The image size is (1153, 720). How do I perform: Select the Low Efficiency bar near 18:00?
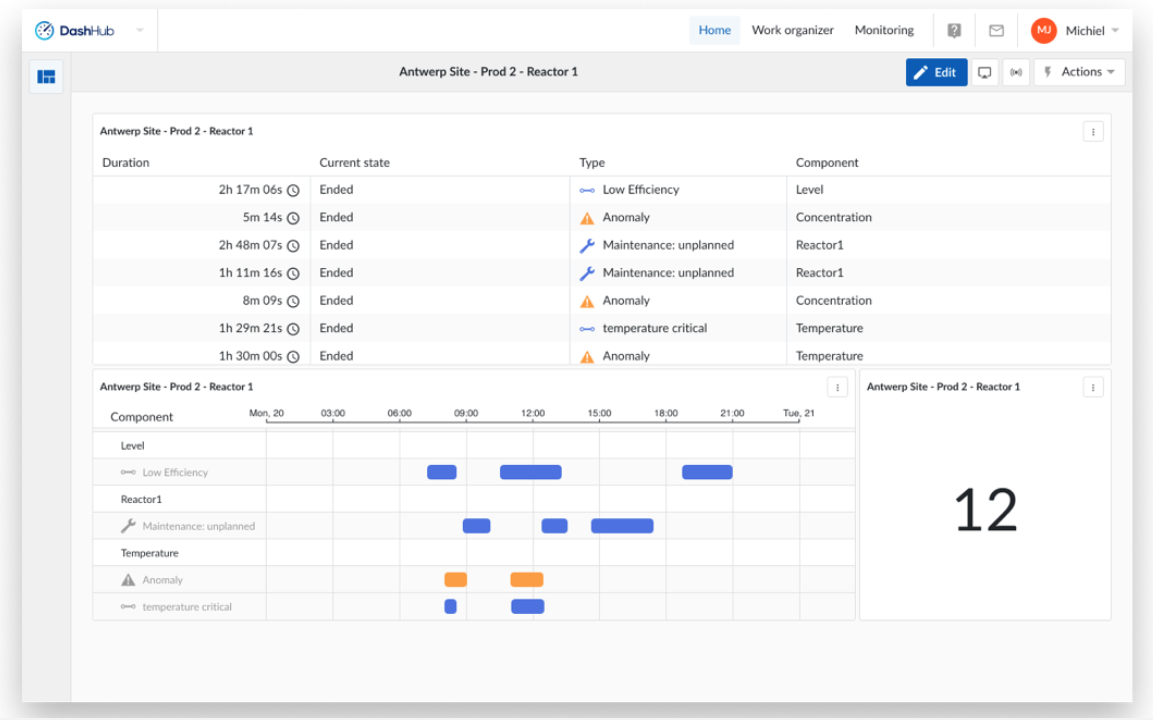[707, 472]
